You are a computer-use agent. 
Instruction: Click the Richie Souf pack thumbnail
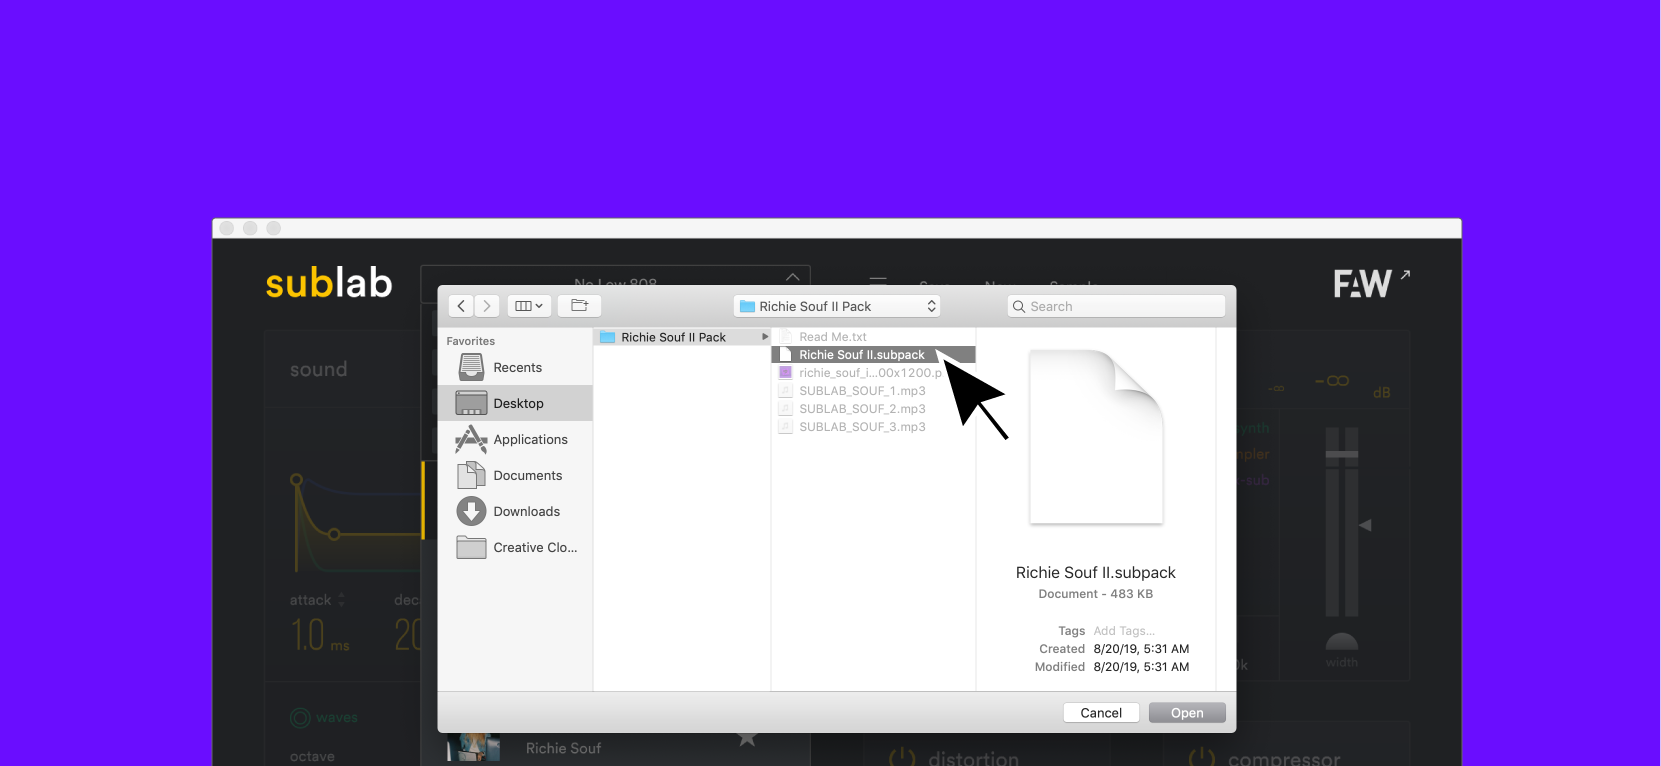click(x=474, y=747)
